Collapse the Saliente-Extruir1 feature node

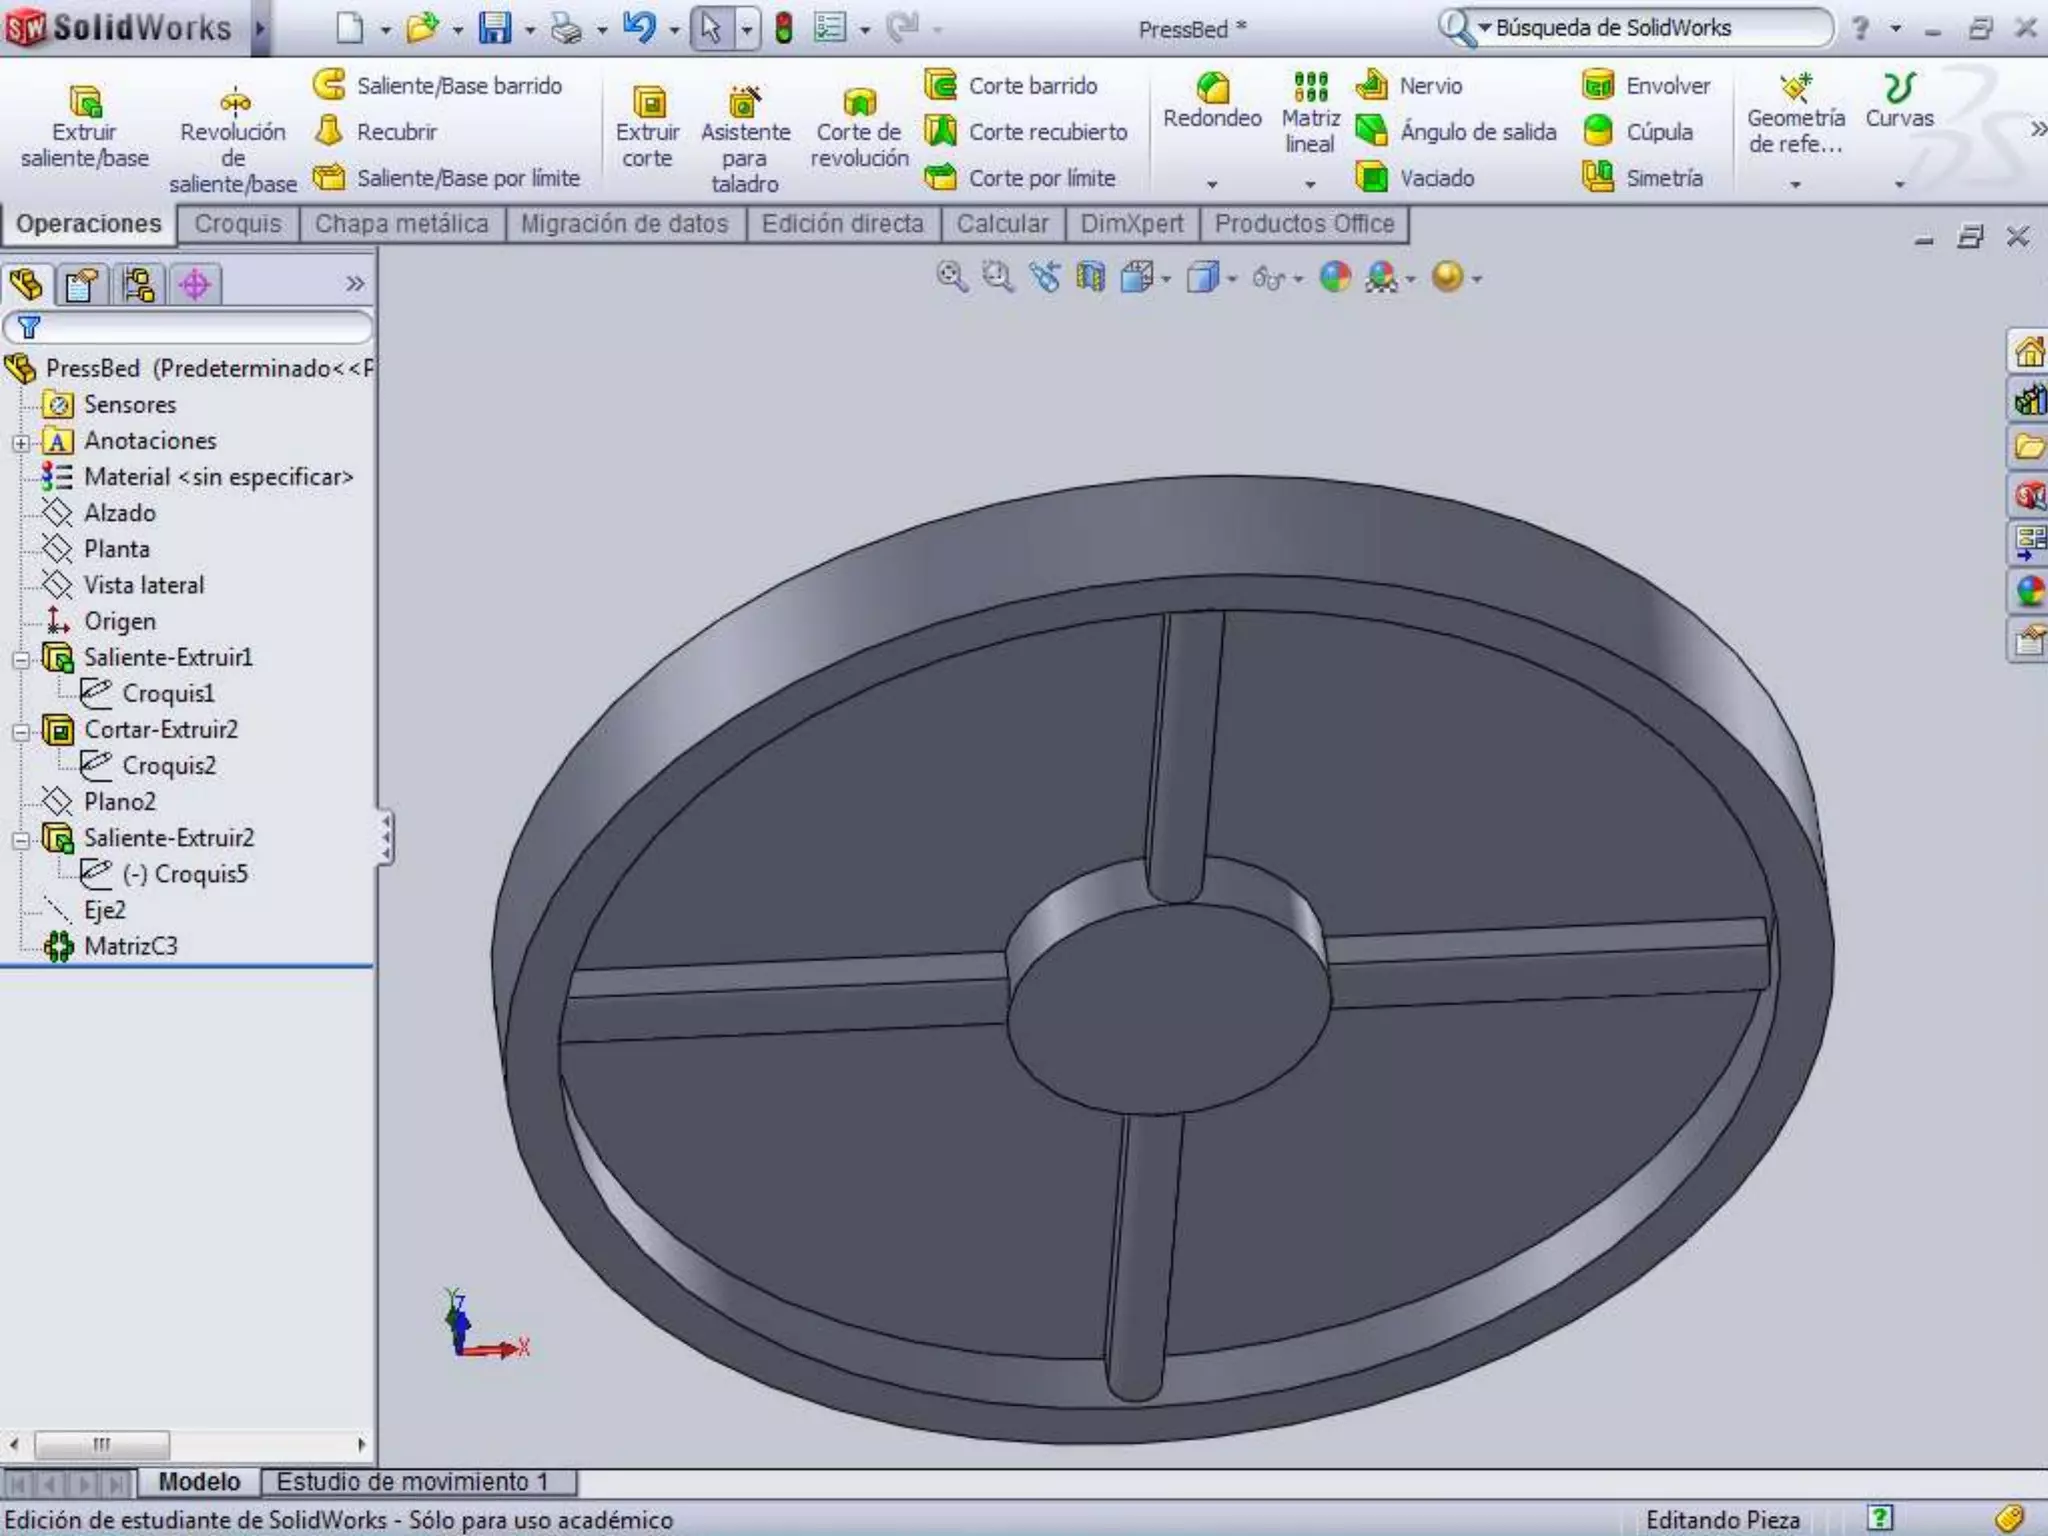[x=21, y=659]
